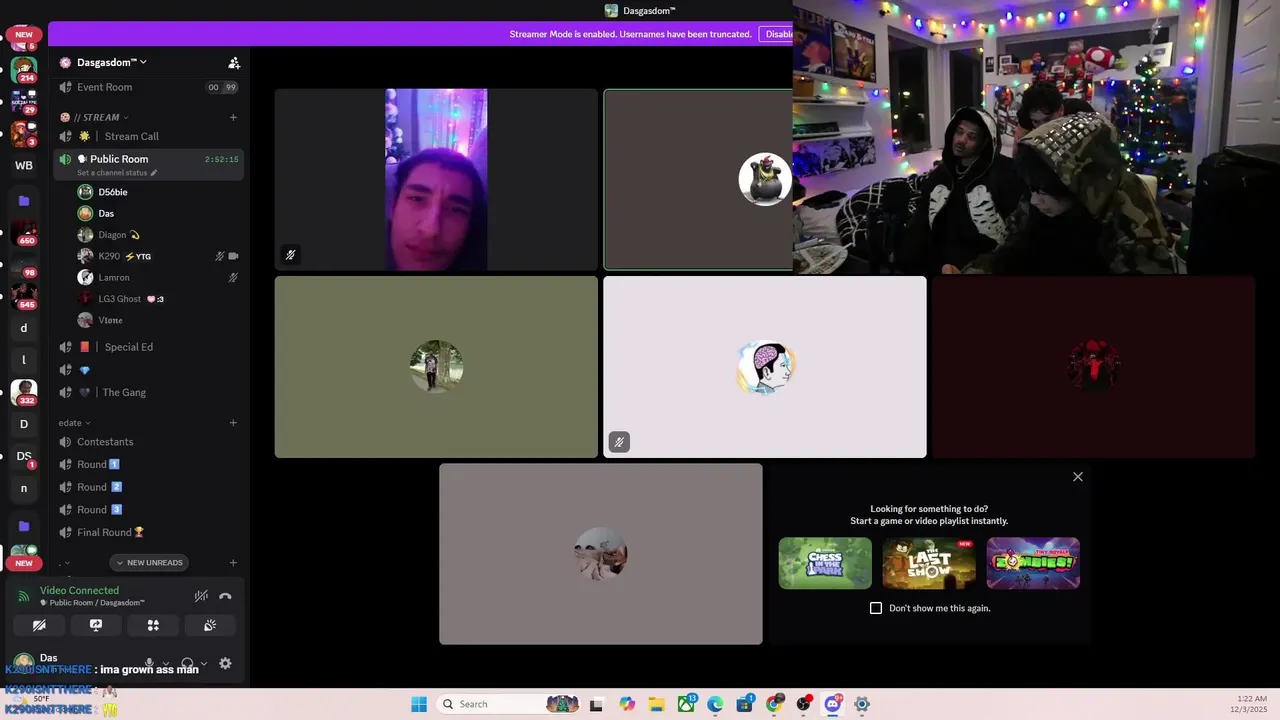Open the Windows Start menu
This screenshot has width=1280, height=720.
click(419, 704)
